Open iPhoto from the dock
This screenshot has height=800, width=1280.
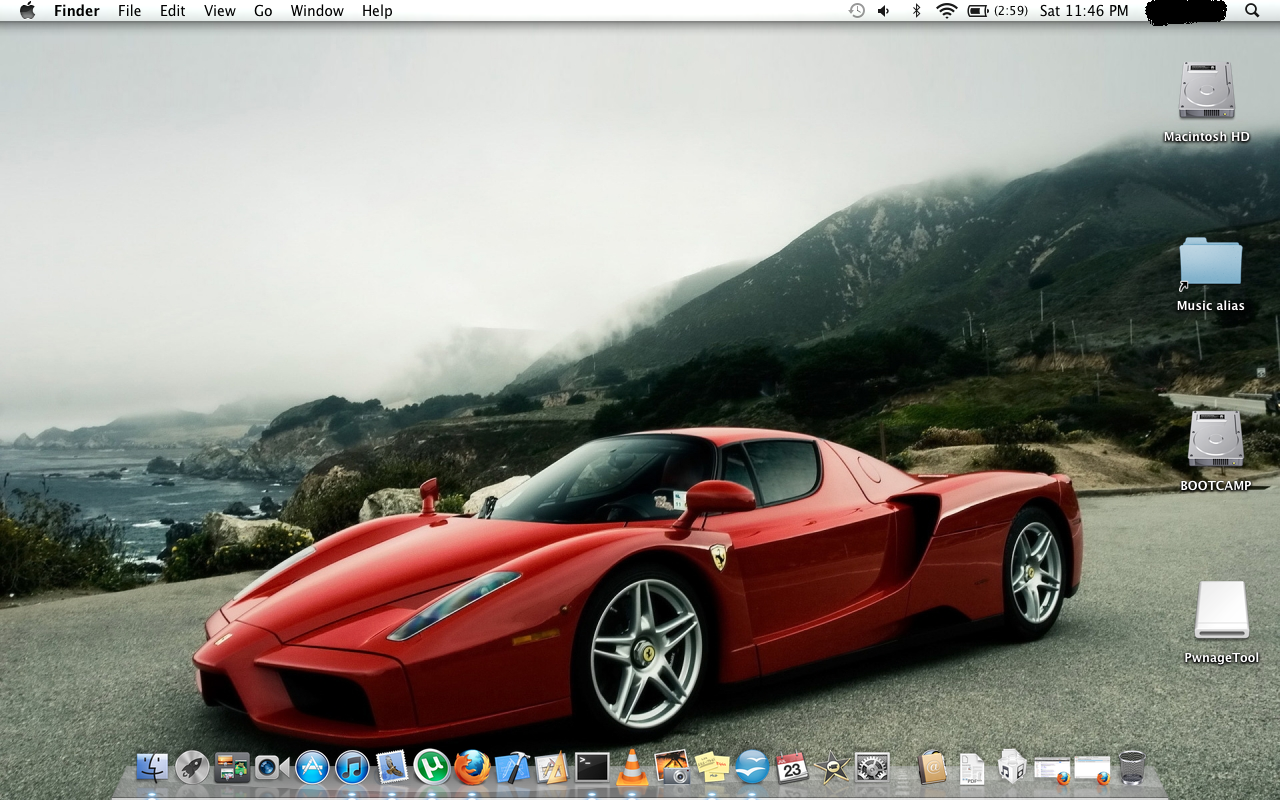672,768
